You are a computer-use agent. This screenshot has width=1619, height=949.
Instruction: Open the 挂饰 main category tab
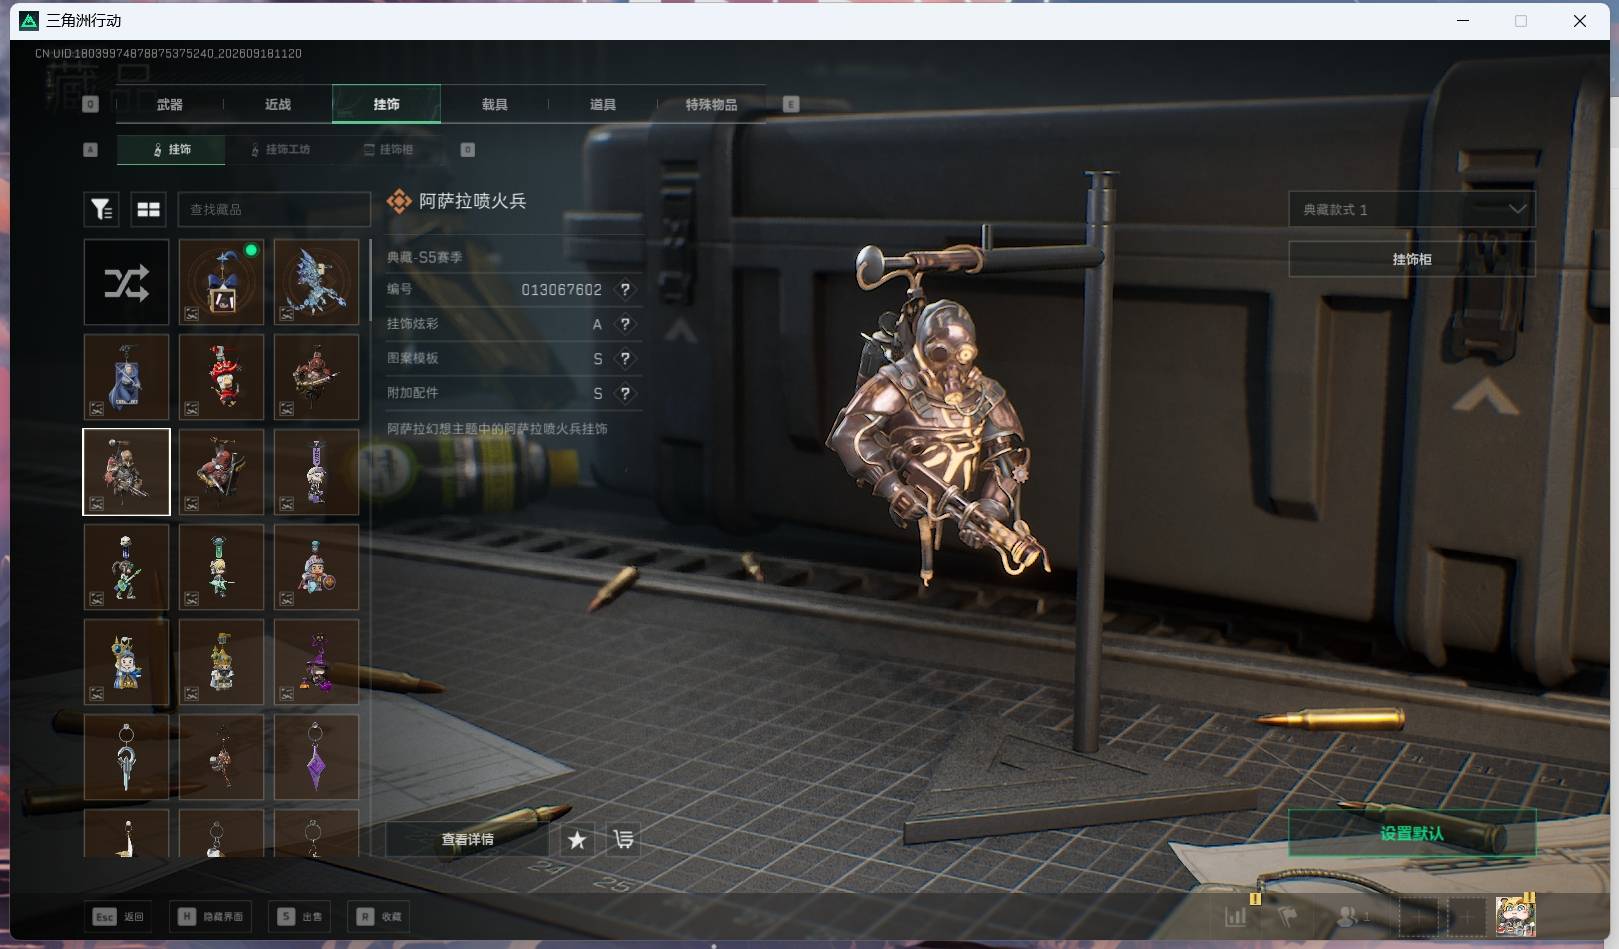[386, 104]
